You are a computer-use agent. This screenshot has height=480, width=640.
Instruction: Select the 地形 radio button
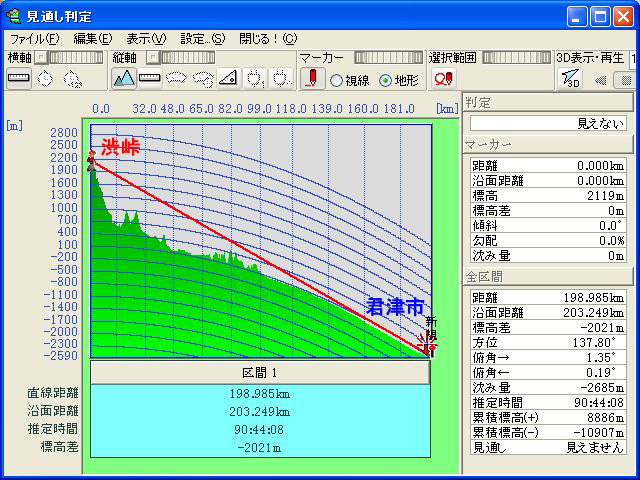tap(385, 81)
